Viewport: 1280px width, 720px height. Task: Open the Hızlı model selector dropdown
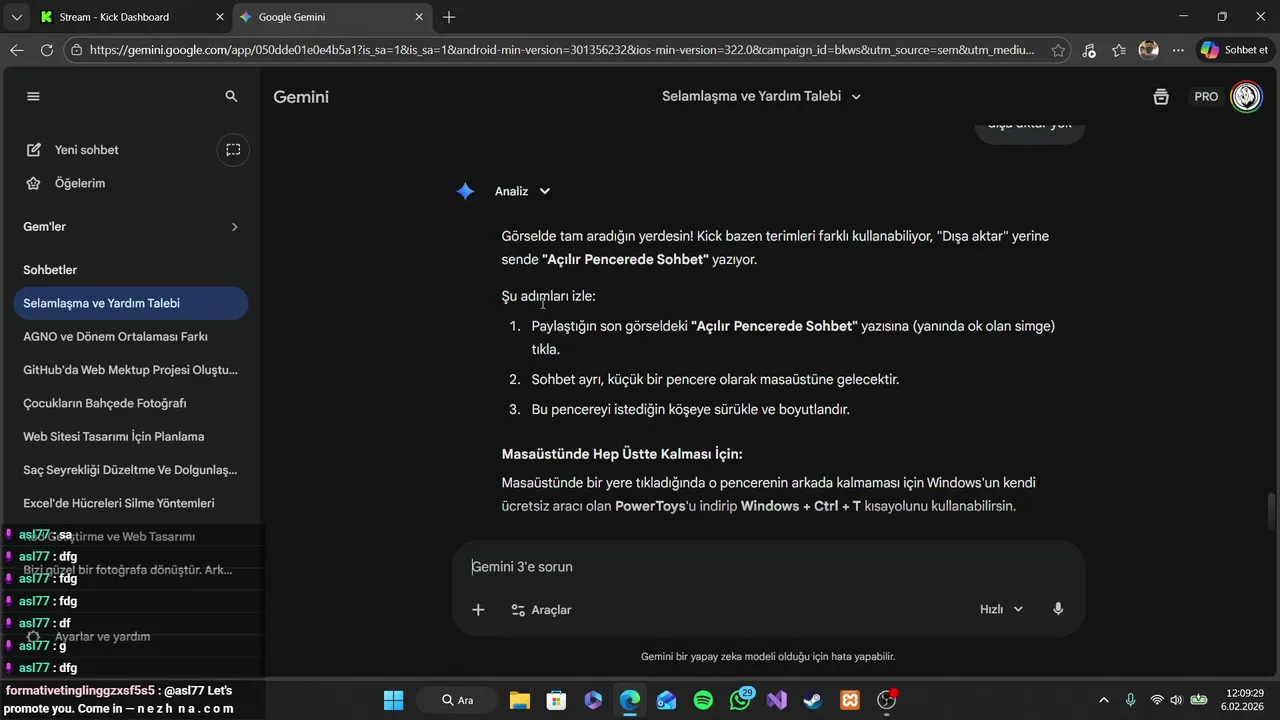(1001, 609)
